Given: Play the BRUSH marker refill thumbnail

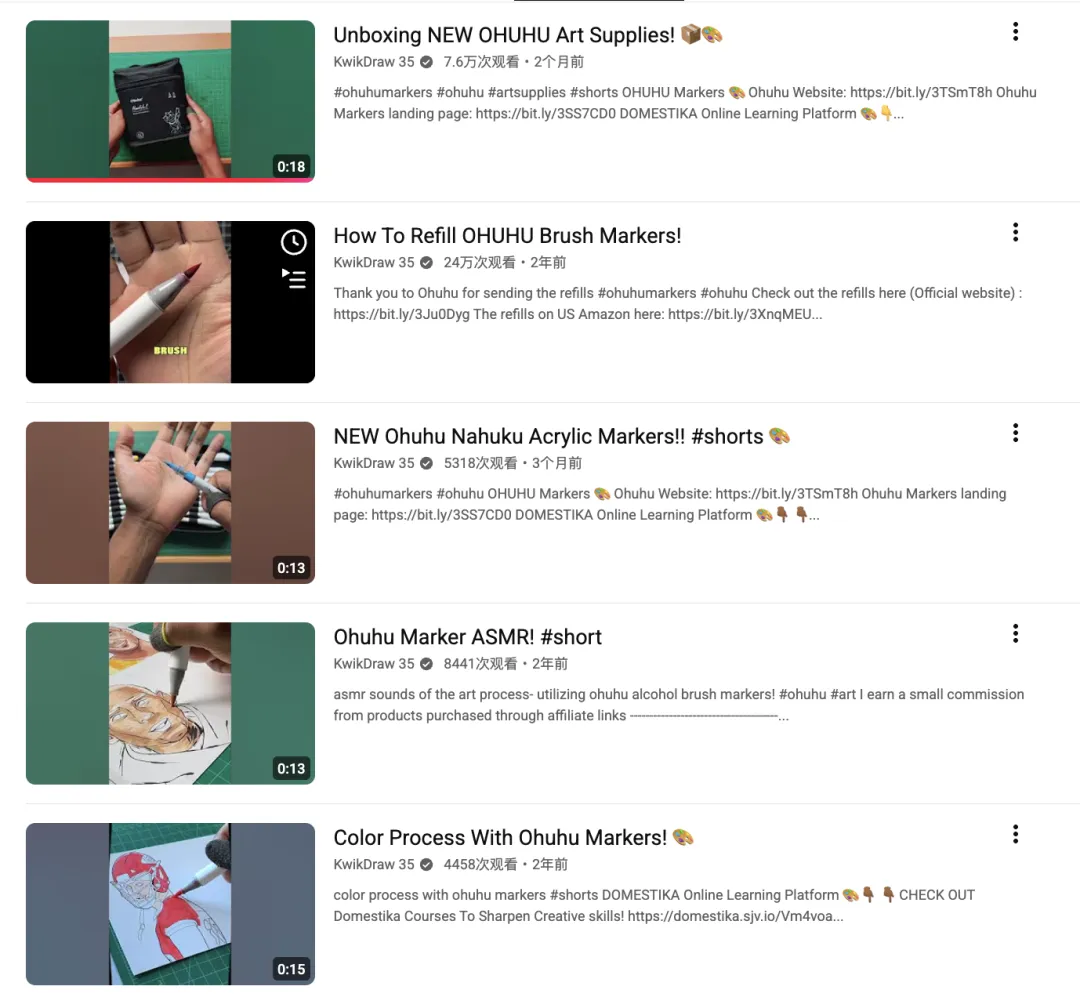Looking at the screenshot, I should tap(170, 302).
